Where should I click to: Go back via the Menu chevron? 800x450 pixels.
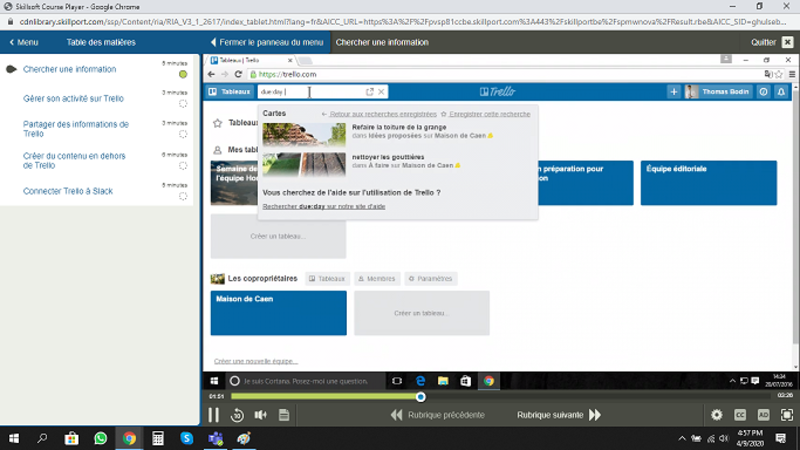pos(23,42)
